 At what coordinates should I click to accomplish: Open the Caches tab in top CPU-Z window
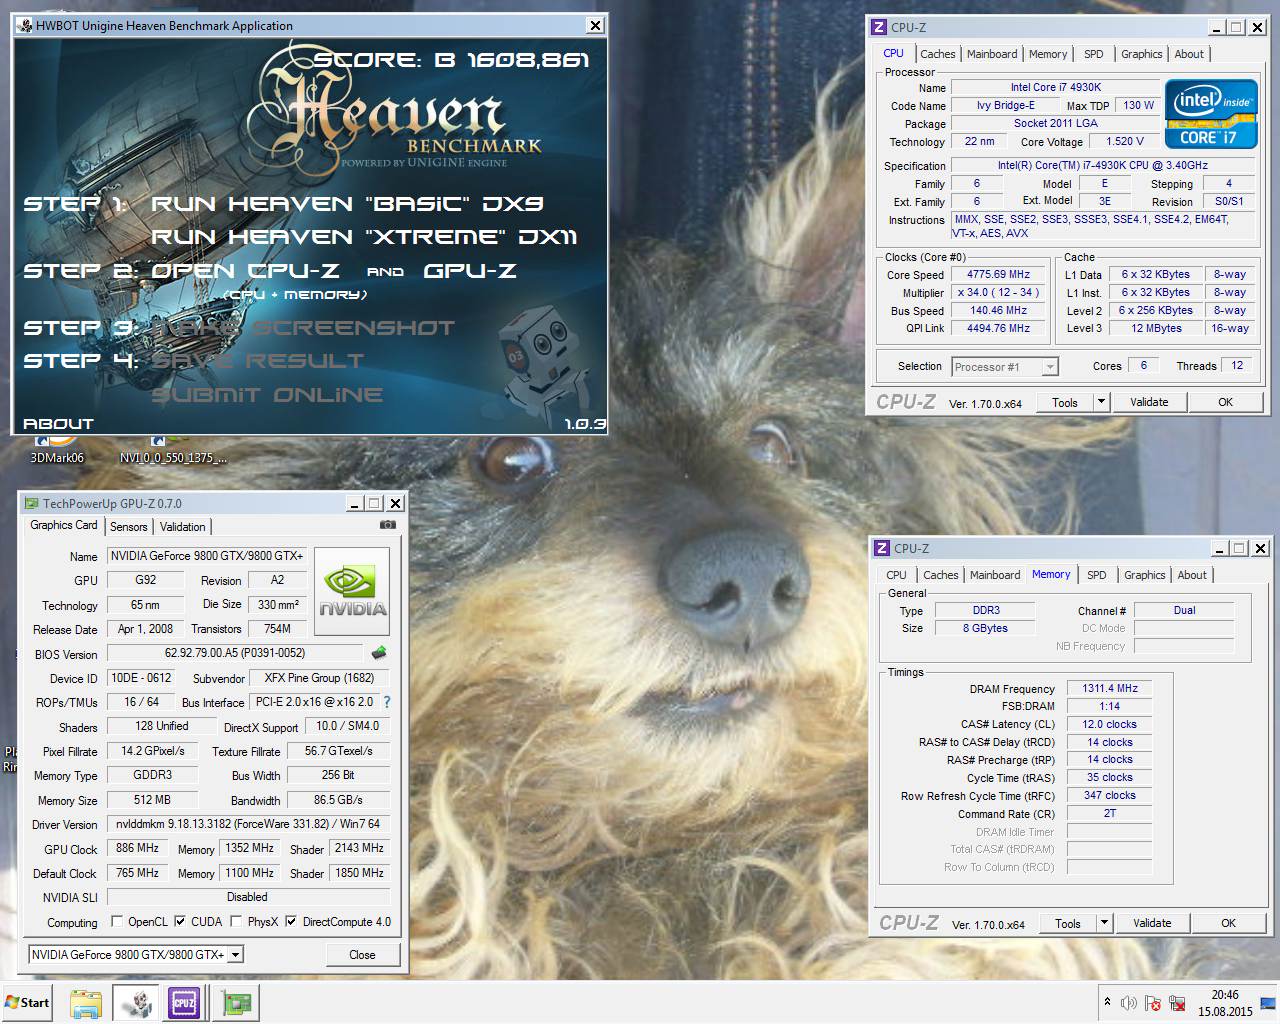[938, 54]
